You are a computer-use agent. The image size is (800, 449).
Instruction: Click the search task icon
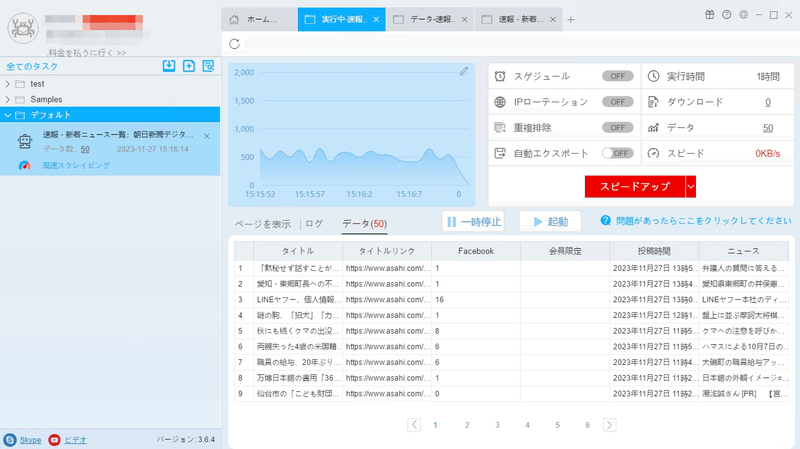click(x=208, y=66)
